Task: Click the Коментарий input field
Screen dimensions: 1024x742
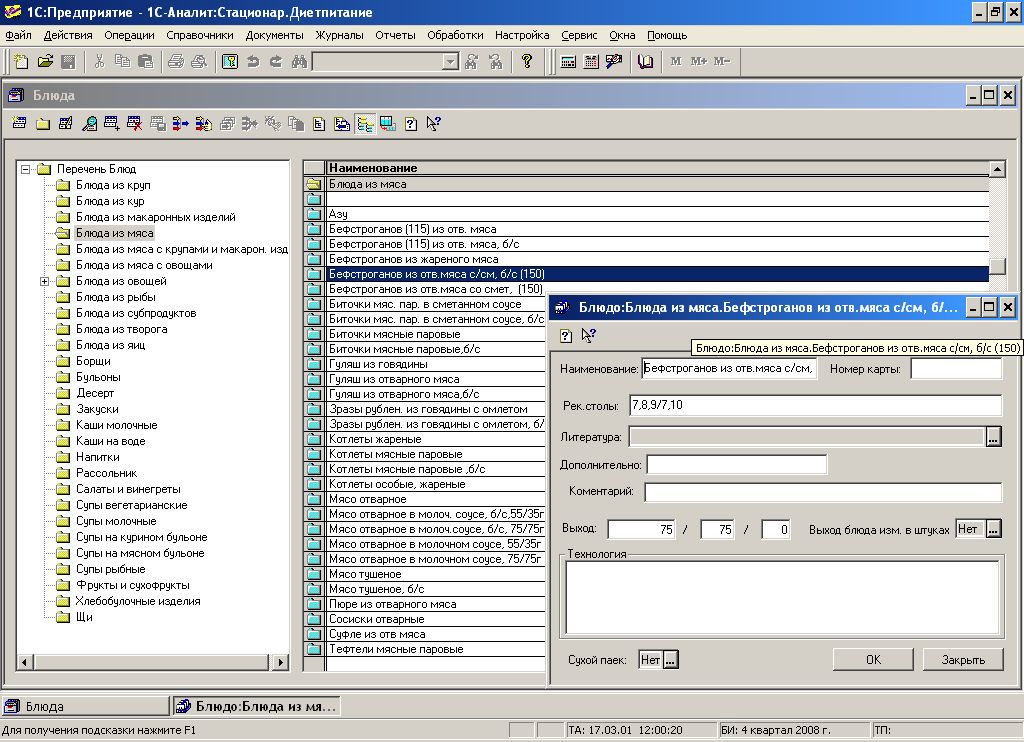Action: (823, 492)
